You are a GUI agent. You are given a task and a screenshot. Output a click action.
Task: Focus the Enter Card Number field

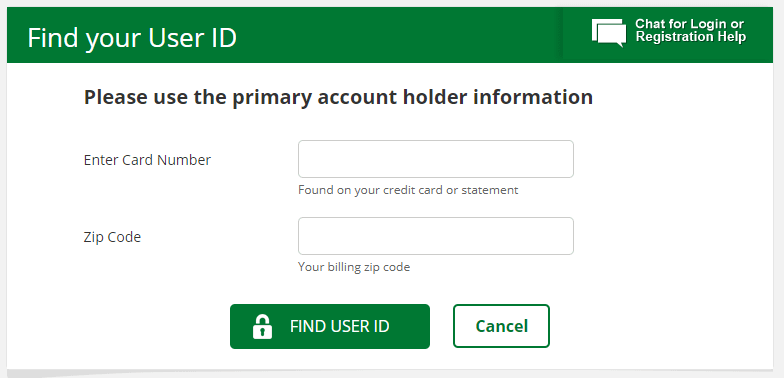click(436, 159)
